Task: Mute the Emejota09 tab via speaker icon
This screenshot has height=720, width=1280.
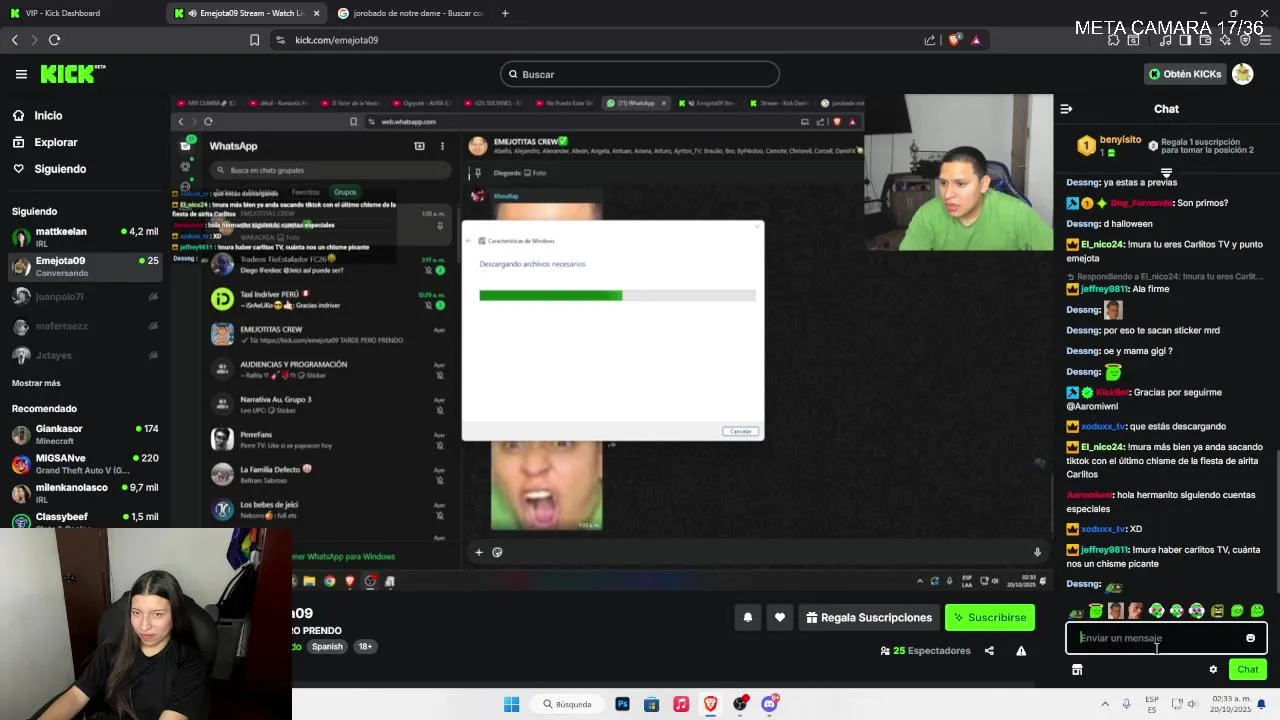Action: [x=192, y=13]
